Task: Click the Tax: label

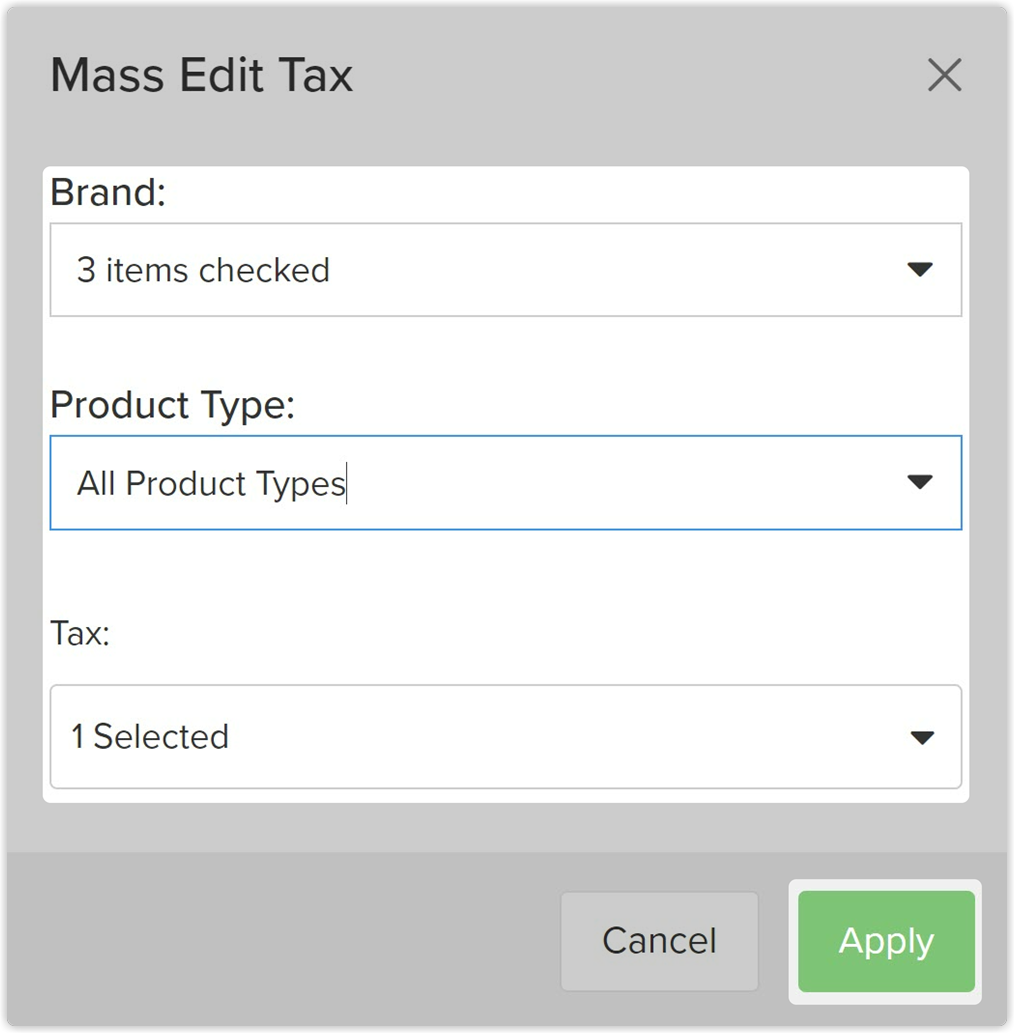Action: [80, 634]
